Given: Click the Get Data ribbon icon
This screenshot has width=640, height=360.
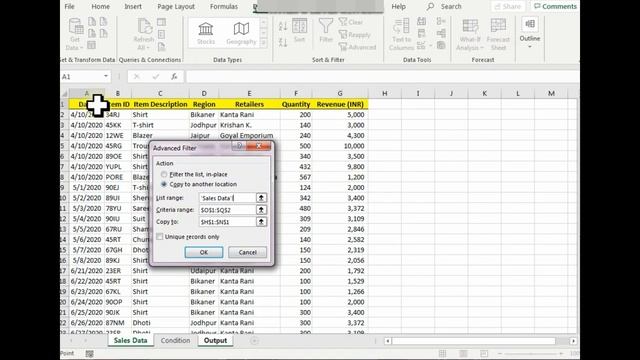Looking at the screenshot, I should 75,33.
